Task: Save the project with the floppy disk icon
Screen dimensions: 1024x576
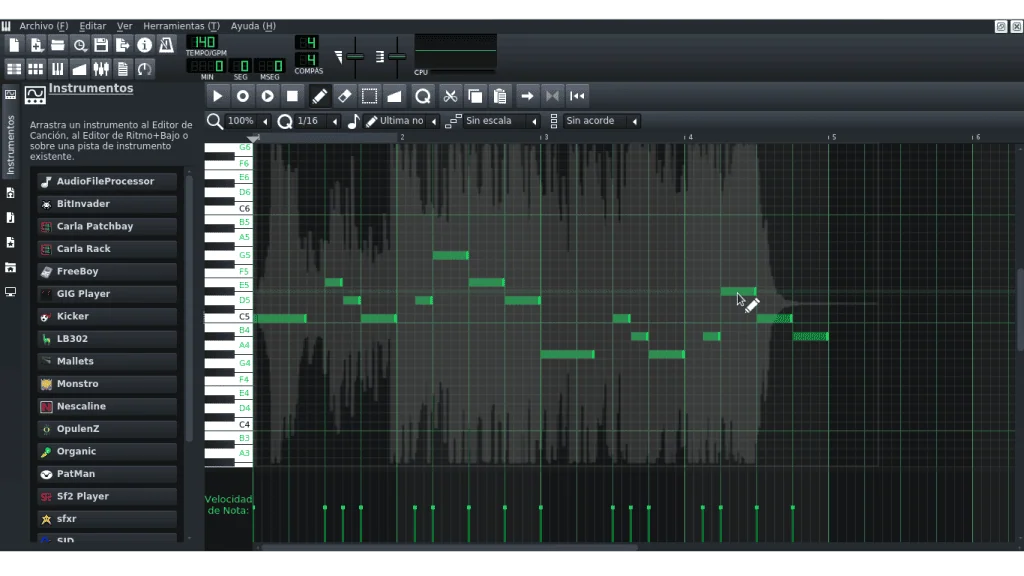Action: pos(101,45)
